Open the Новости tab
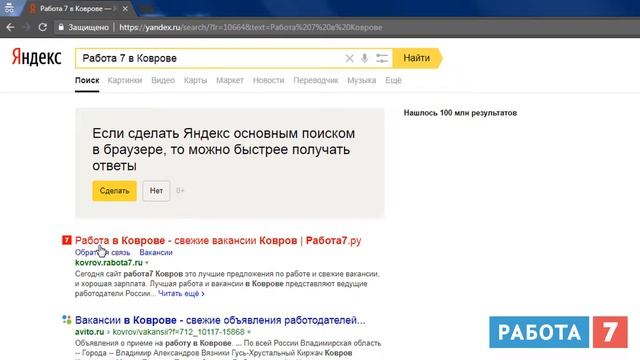 tap(268, 80)
